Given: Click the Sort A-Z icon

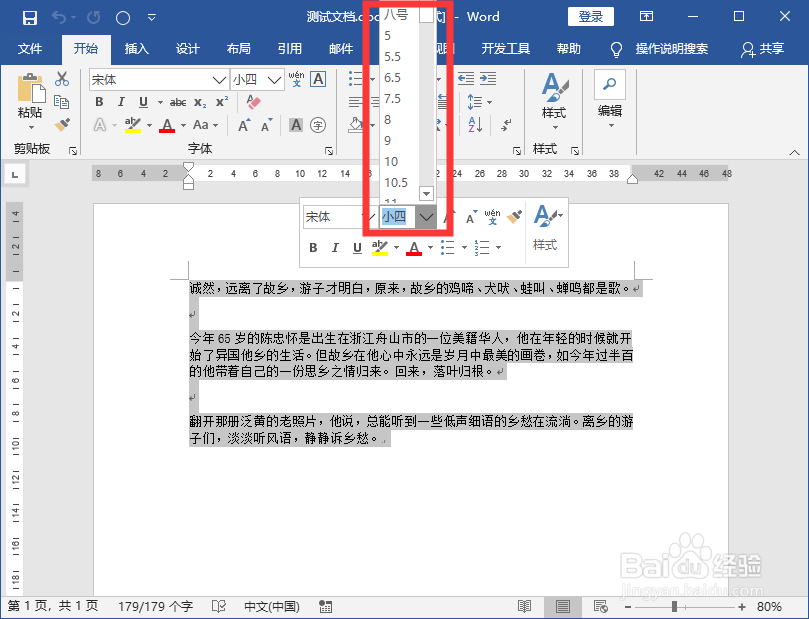Looking at the screenshot, I should click(473, 124).
